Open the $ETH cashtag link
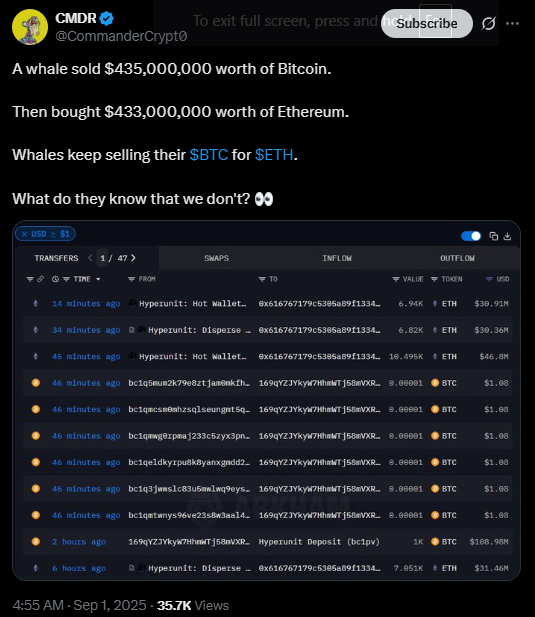 coord(274,155)
